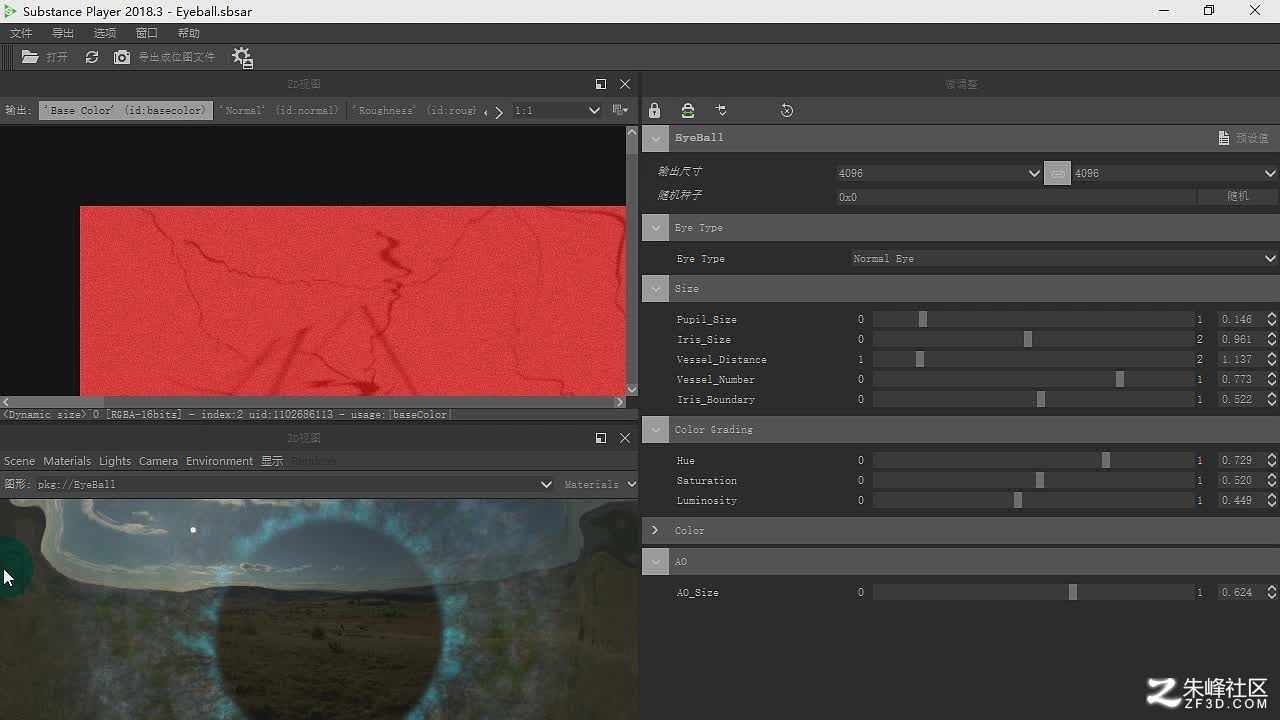This screenshot has width=1280, height=720.
Task: Click the random seed 随机 button
Action: pyautogui.click(x=1238, y=197)
